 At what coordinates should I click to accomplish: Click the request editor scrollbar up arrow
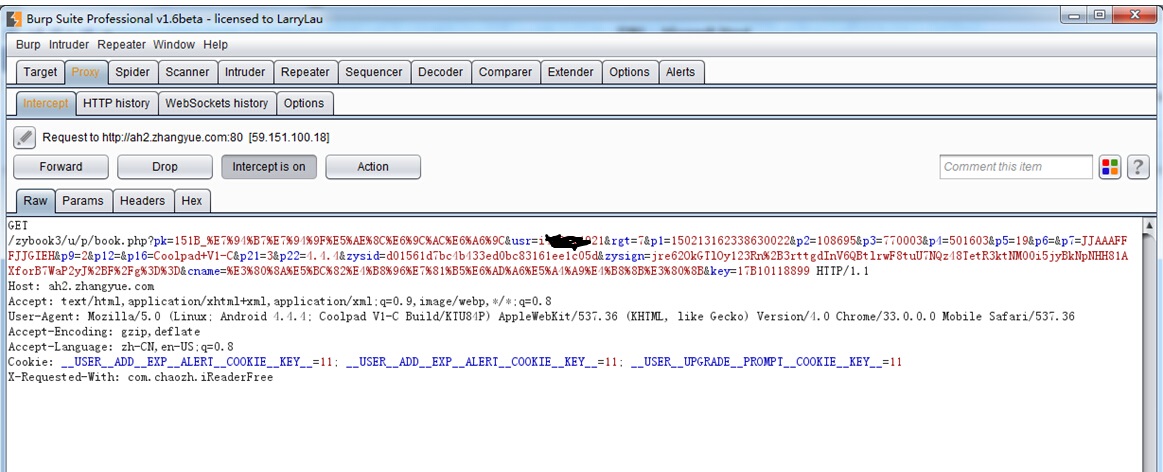[1149, 224]
